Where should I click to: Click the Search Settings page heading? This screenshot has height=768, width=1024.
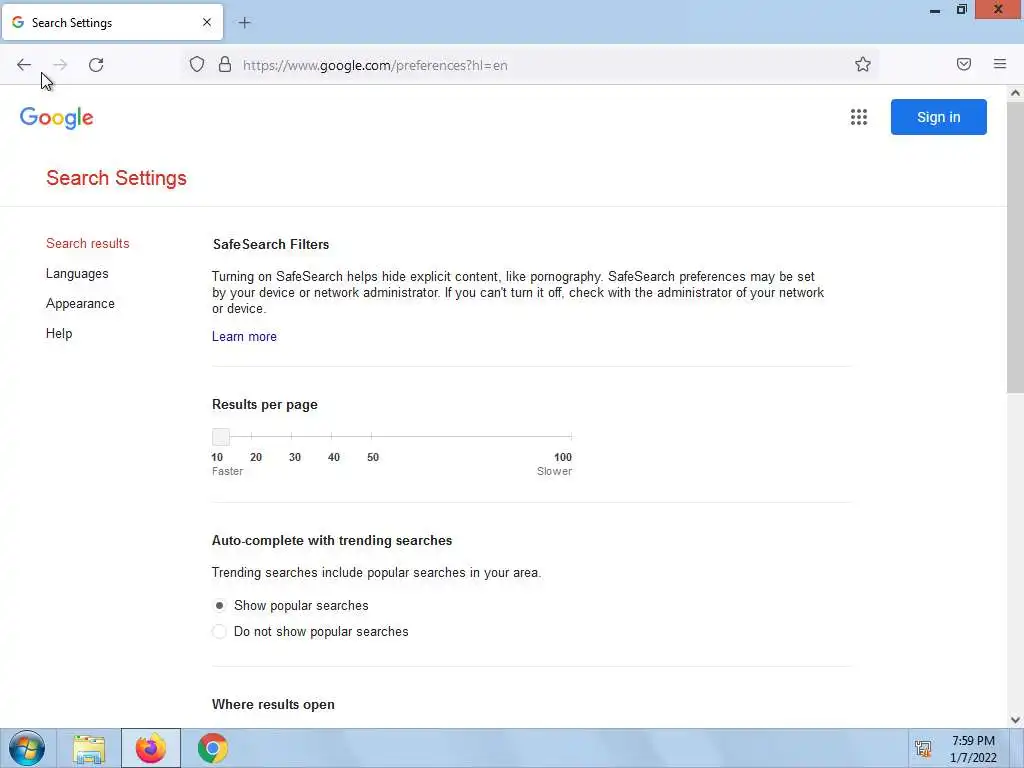point(116,178)
